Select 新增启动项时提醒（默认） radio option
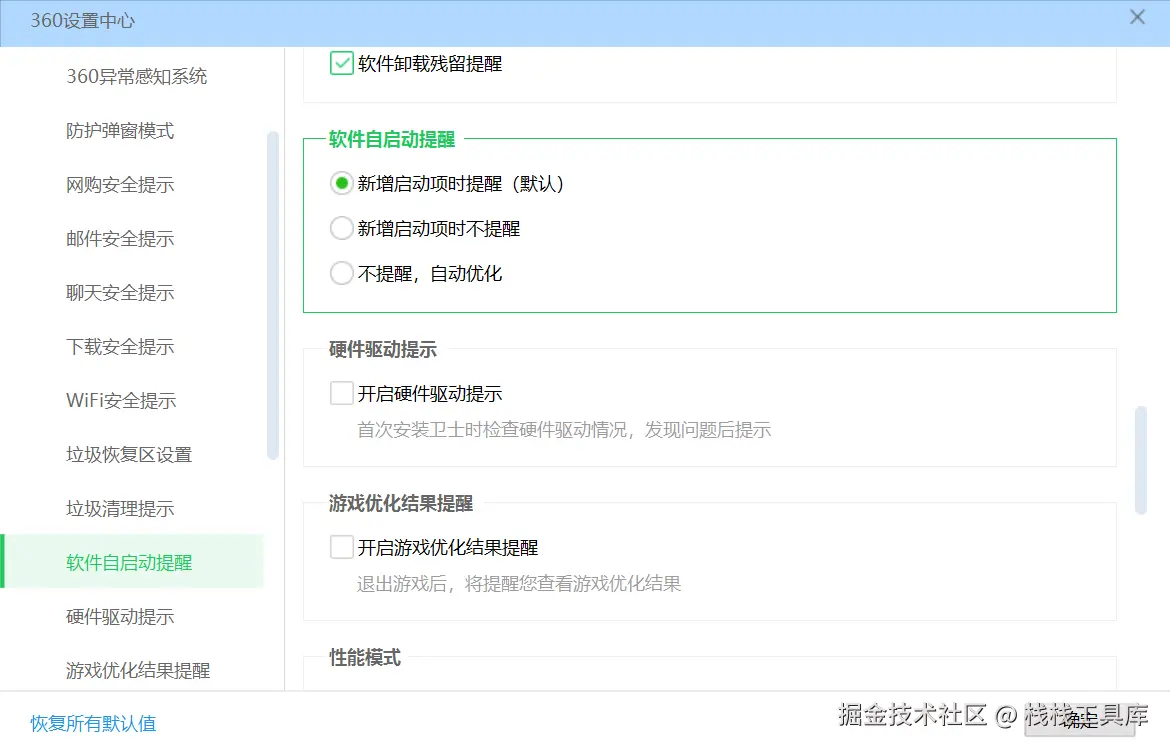Image resolution: width=1170 pixels, height=750 pixels. click(342, 183)
